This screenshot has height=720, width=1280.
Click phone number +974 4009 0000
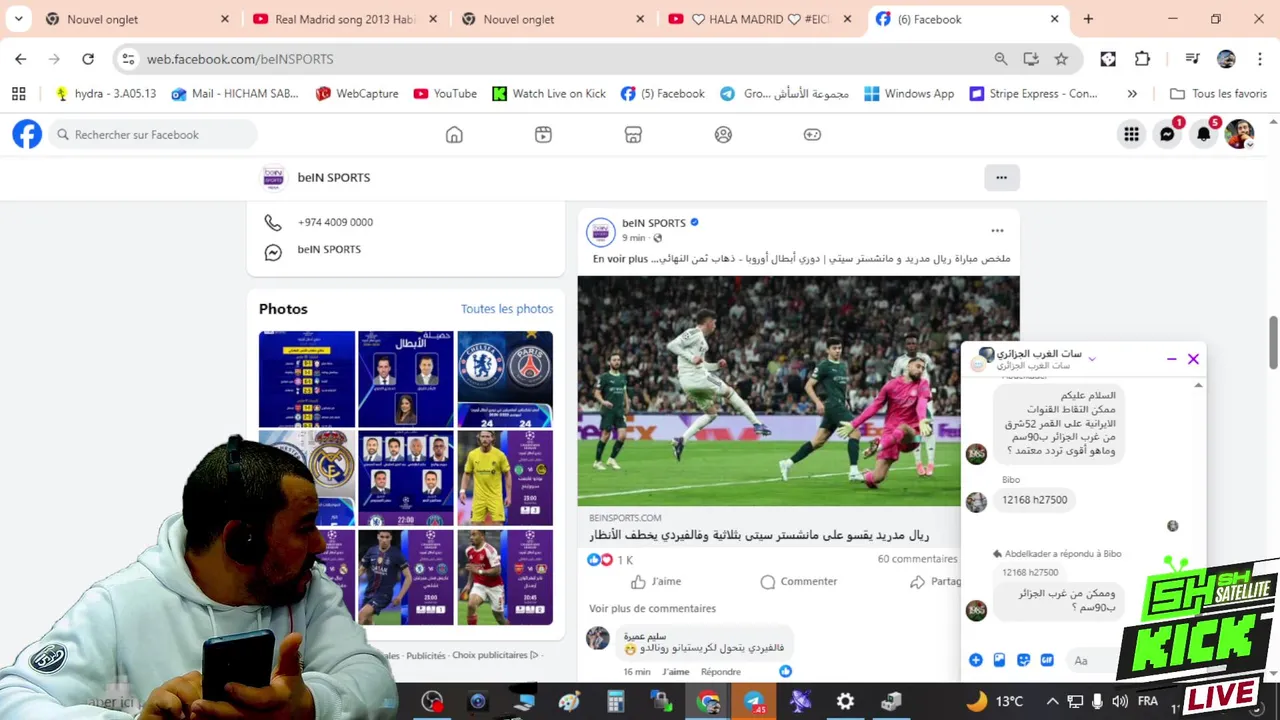pyautogui.click(x=335, y=222)
